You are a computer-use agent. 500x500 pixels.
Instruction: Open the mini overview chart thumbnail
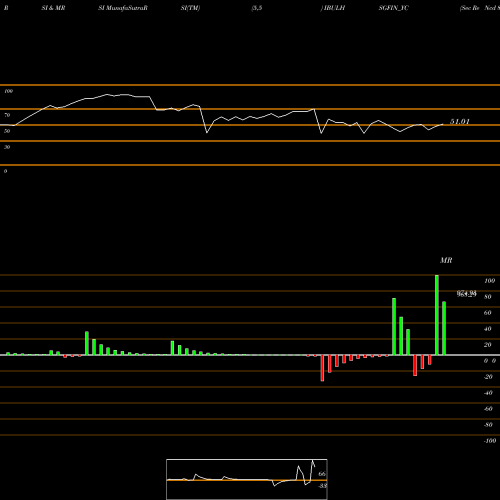247,479
